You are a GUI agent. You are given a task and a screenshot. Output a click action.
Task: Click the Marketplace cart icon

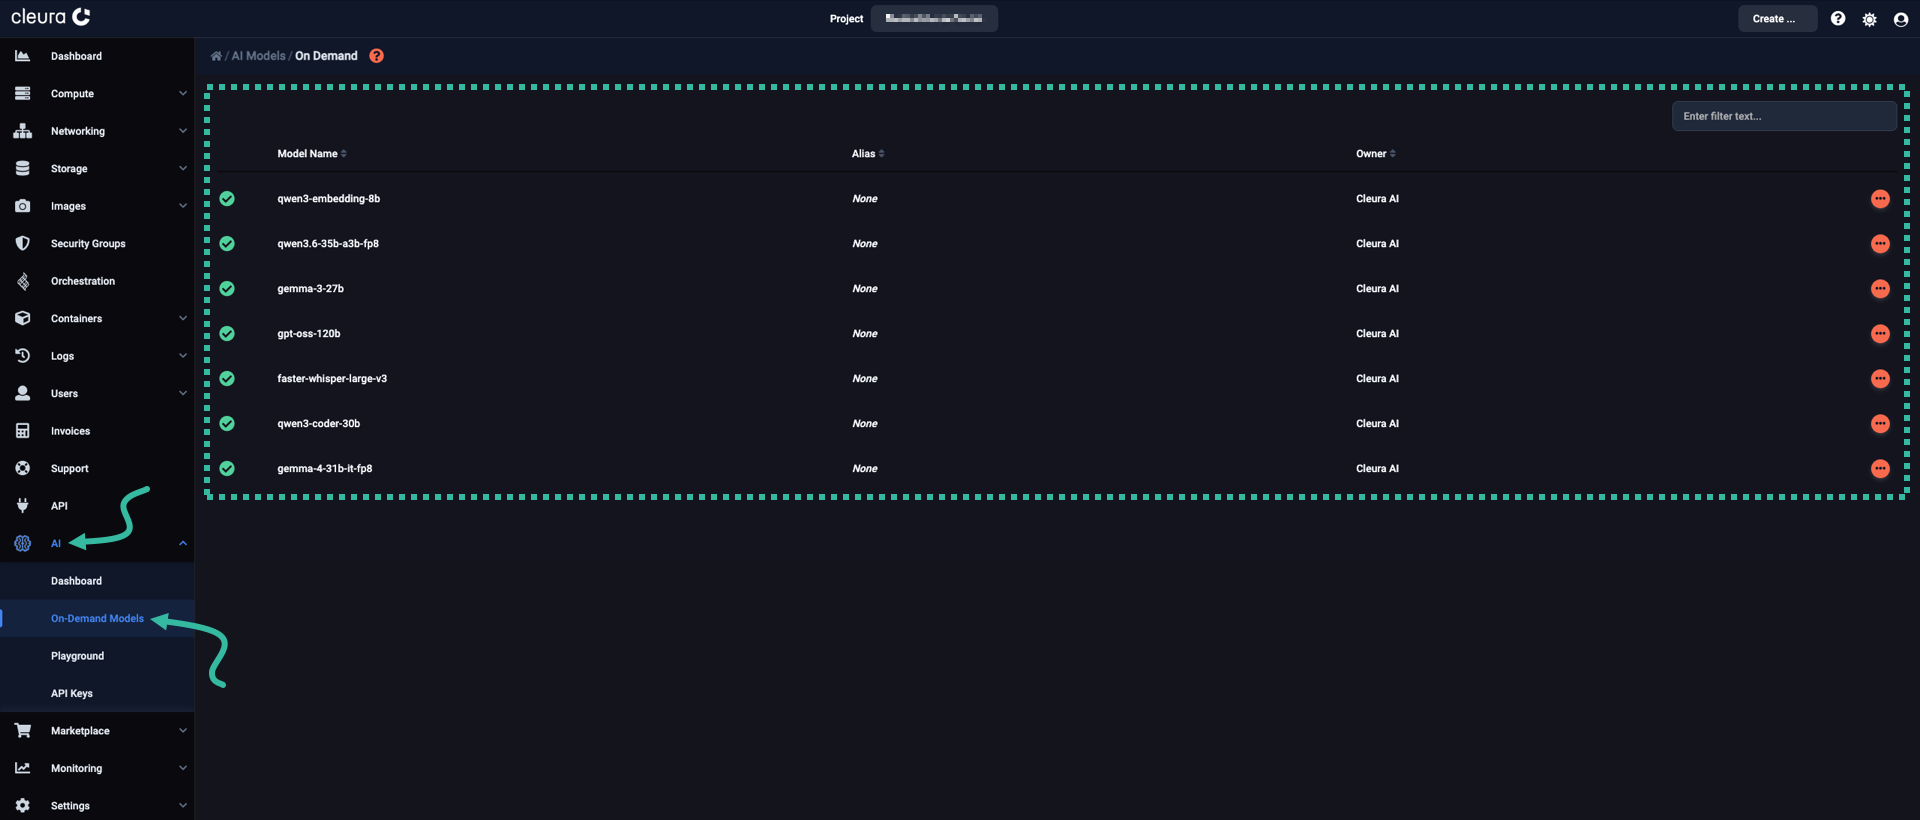pyautogui.click(x=22, y=731)
